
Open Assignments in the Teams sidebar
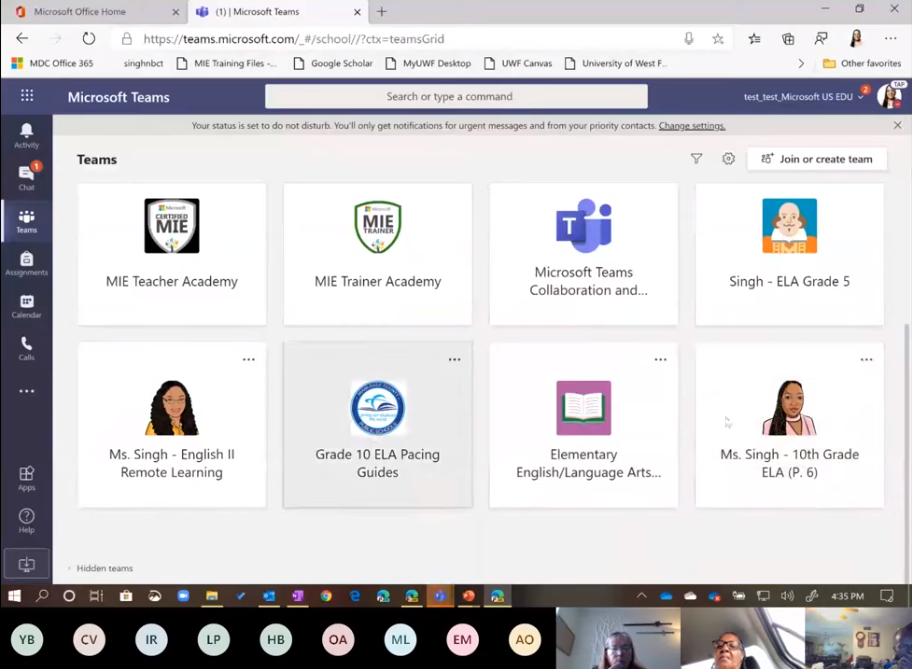26,263
